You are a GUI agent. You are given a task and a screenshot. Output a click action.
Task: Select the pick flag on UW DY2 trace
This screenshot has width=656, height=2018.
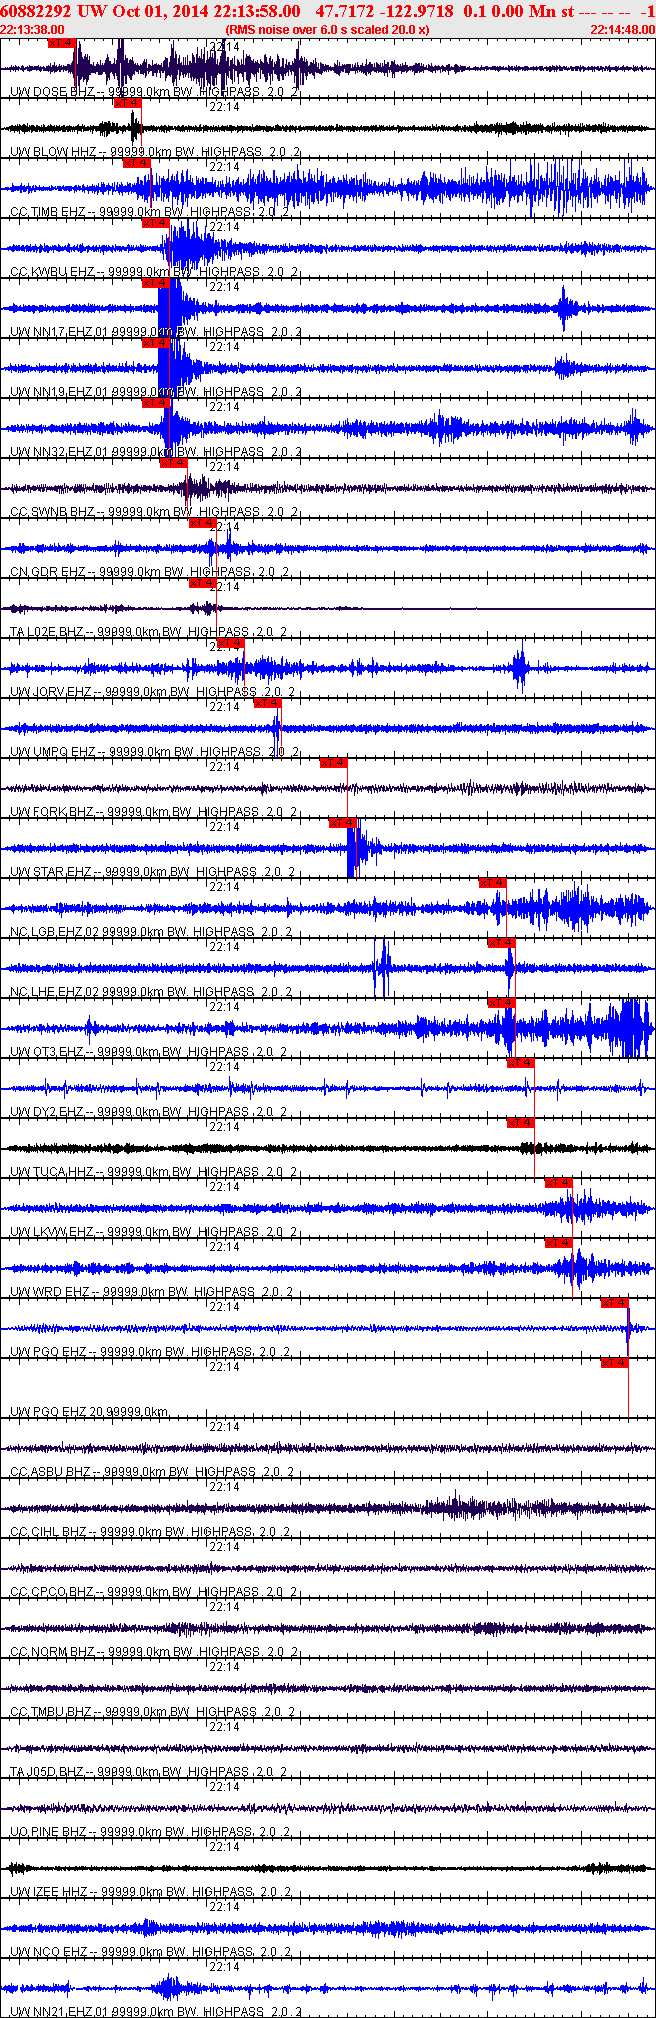[520, 1063]
